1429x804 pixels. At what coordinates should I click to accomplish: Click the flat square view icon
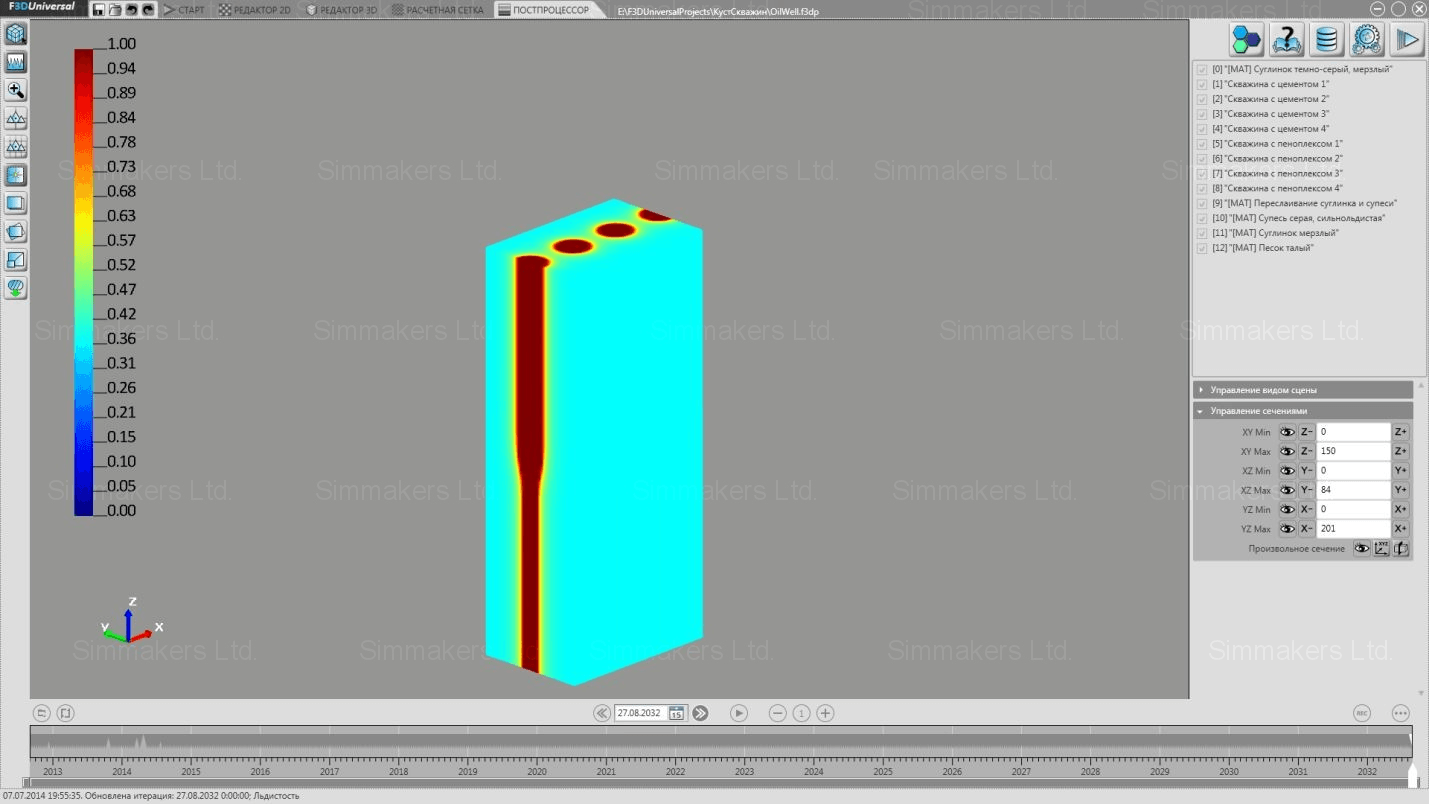[16, 203]
